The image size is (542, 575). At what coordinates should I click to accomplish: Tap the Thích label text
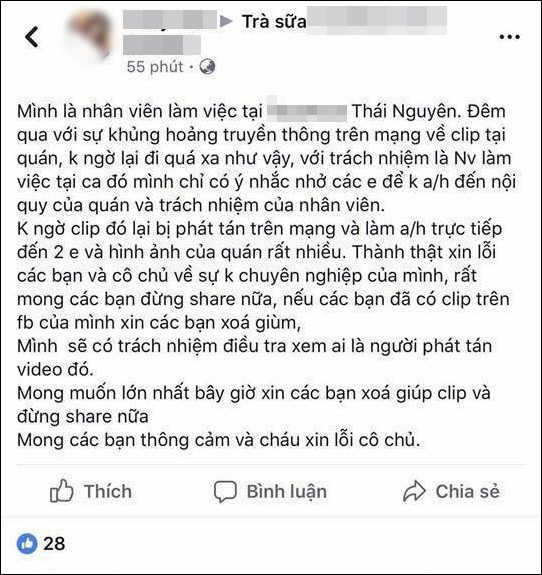tap(107, 491)
